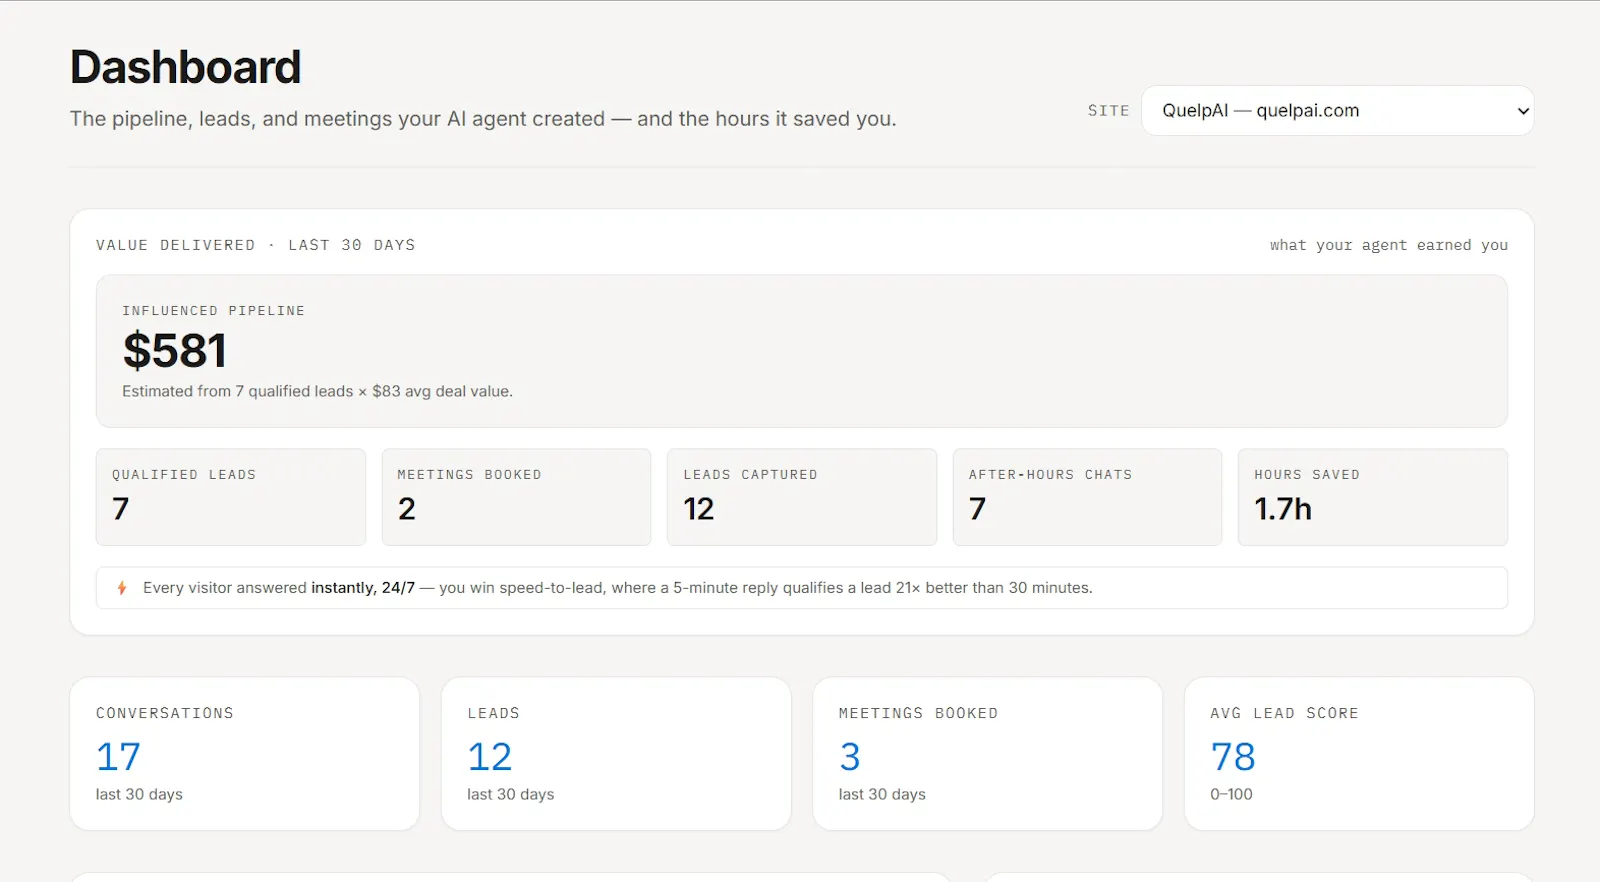The image size is (1600, 882).
Task: Click the Dashboard page heading
Action: pos(185,67)
